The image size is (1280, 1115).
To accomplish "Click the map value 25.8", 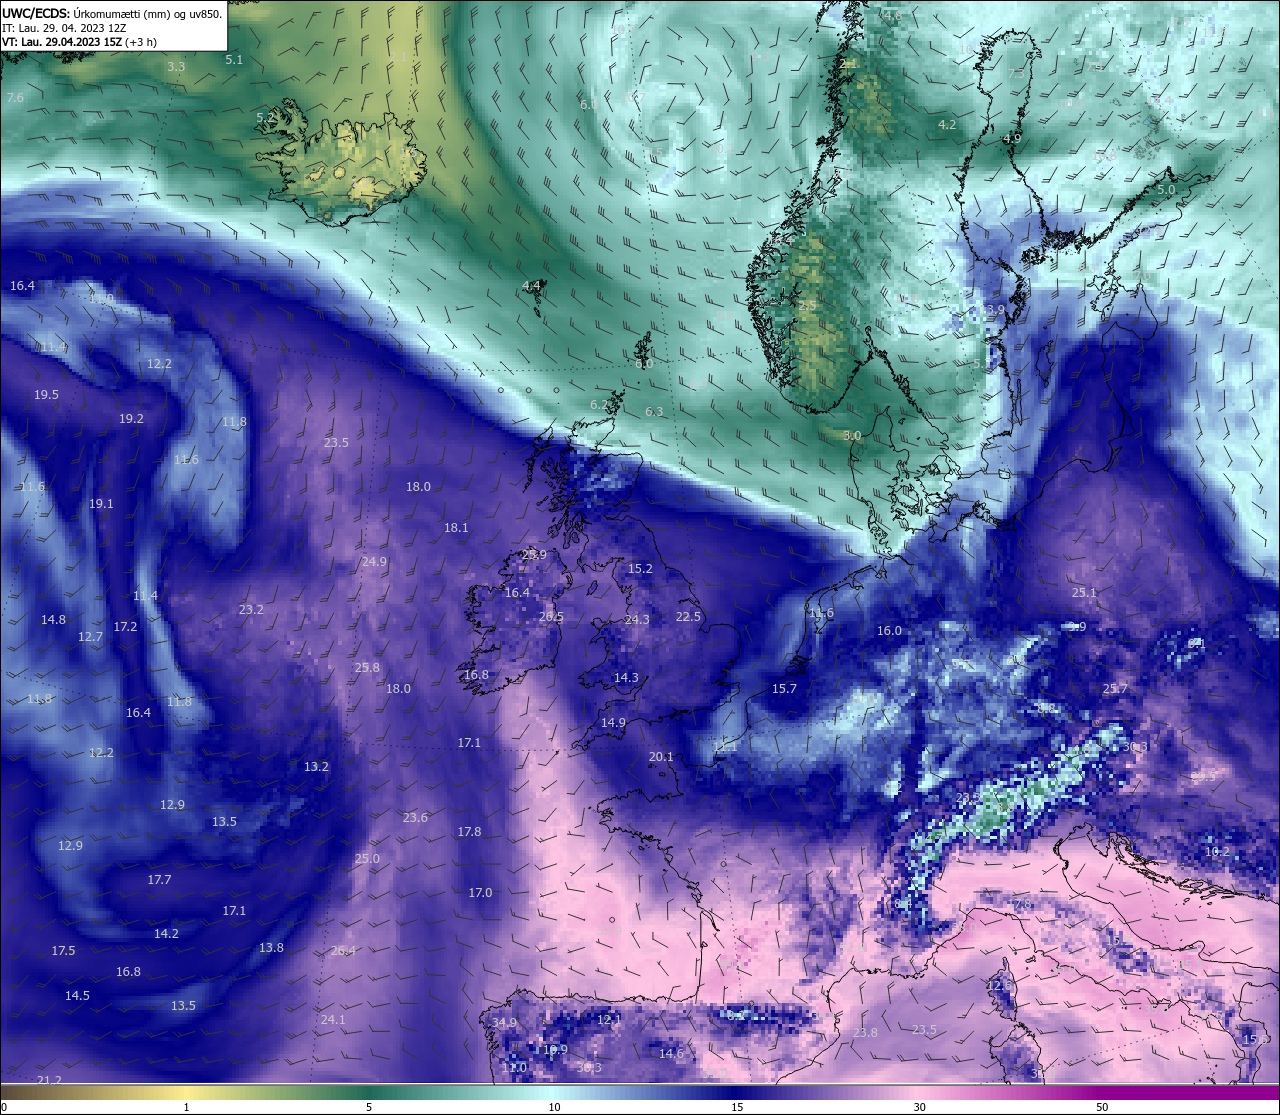I will tap(367, 668).
